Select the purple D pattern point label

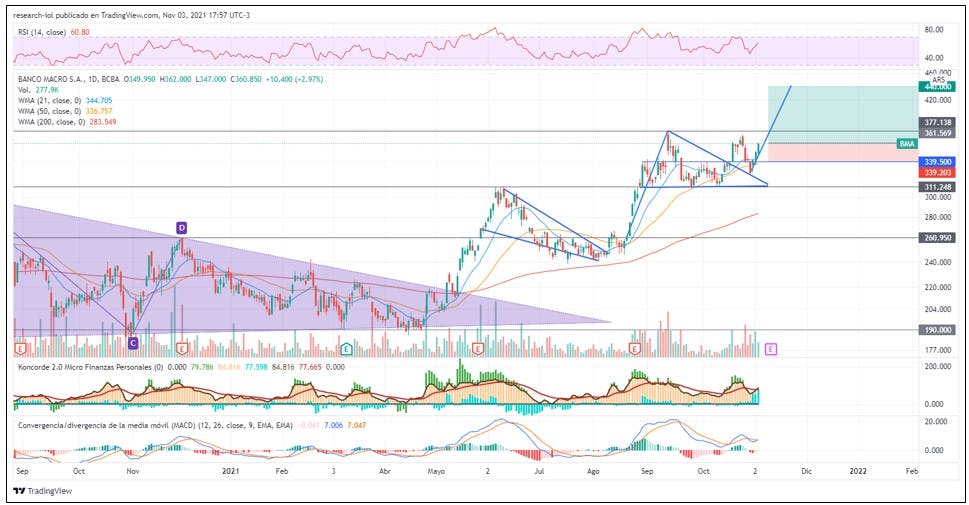coord(181,228)
